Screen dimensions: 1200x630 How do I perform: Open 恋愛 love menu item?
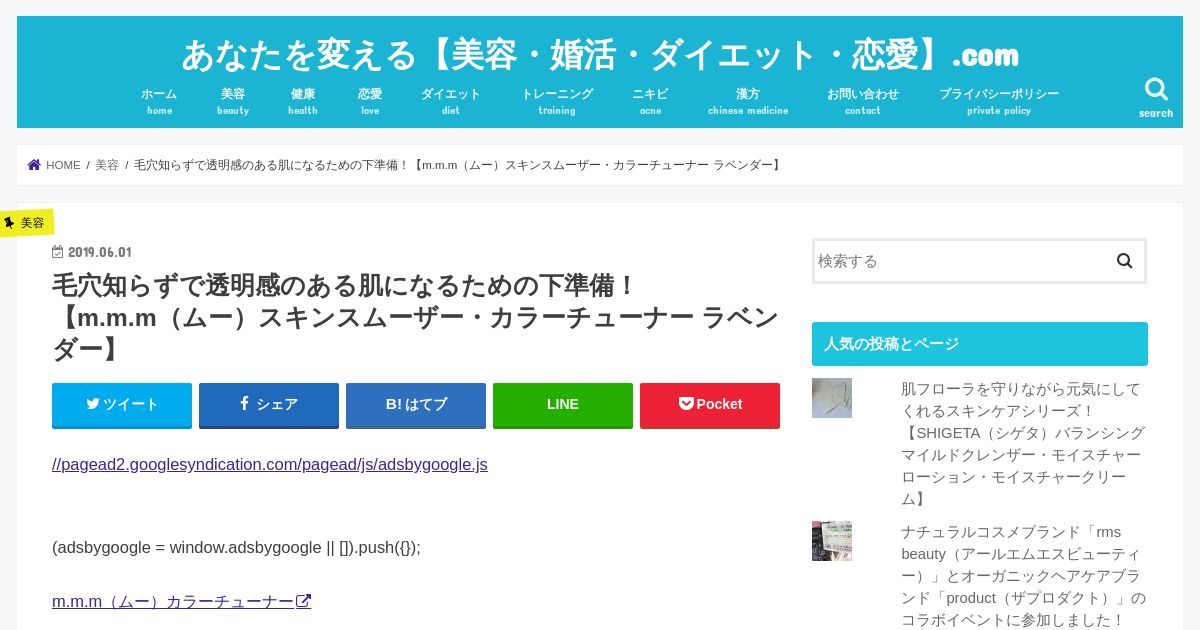point(370,101)
